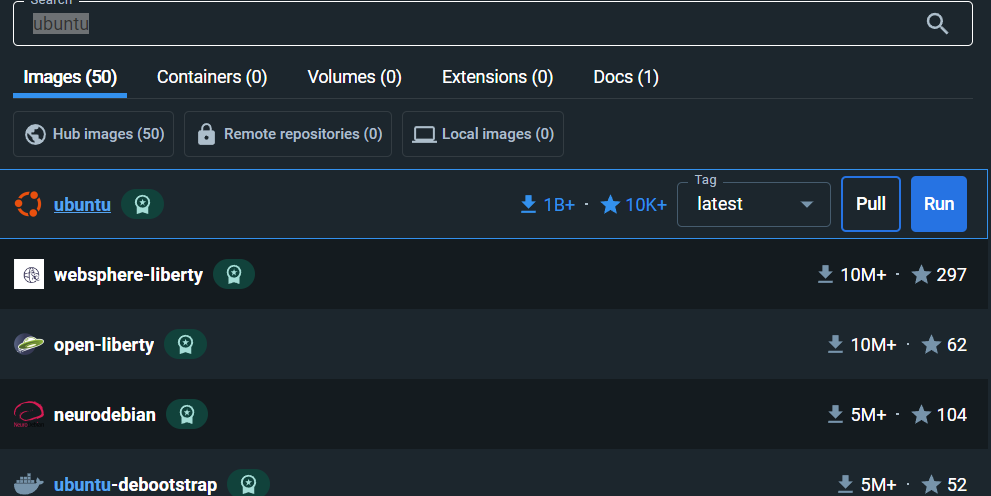Click the websphere-liberty logo thumbnail
The height and width of the screenshot is (496, 991).
point(29,274)
